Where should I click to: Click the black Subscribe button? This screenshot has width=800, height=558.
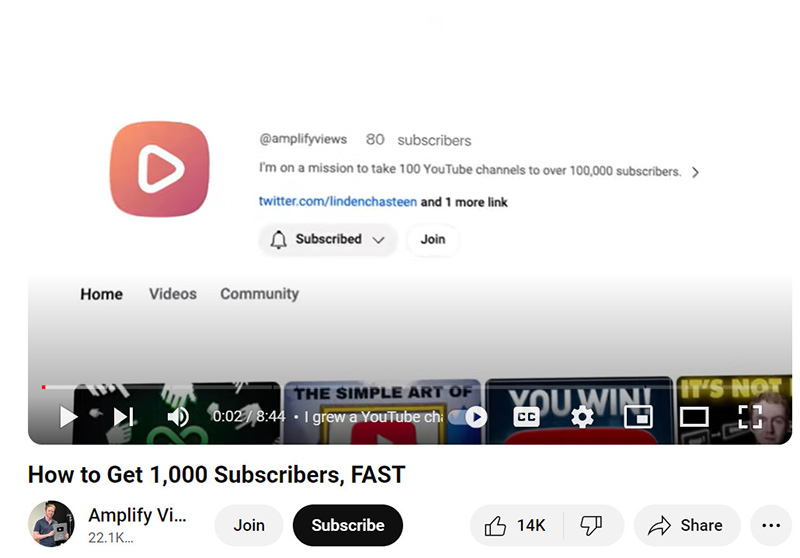(348, 525)
